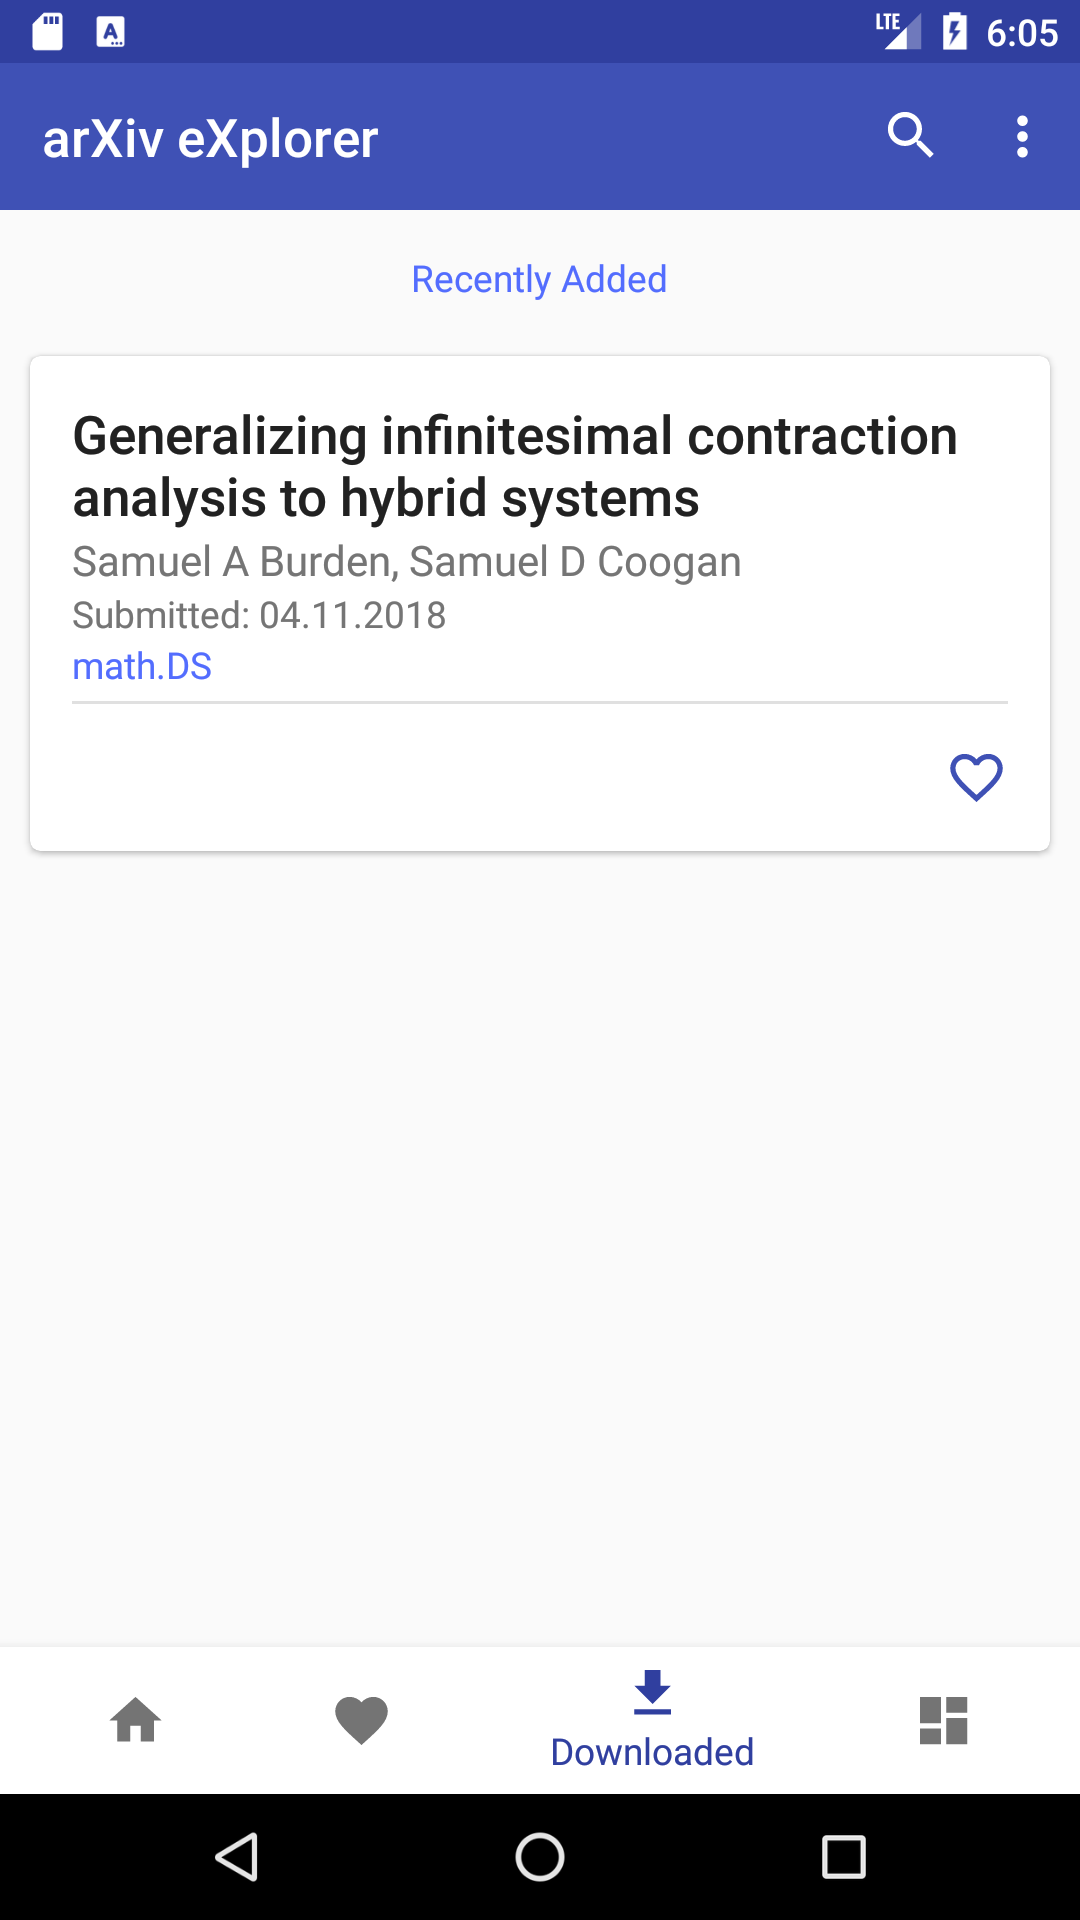Open the recent apps square button

(843, 1857)
